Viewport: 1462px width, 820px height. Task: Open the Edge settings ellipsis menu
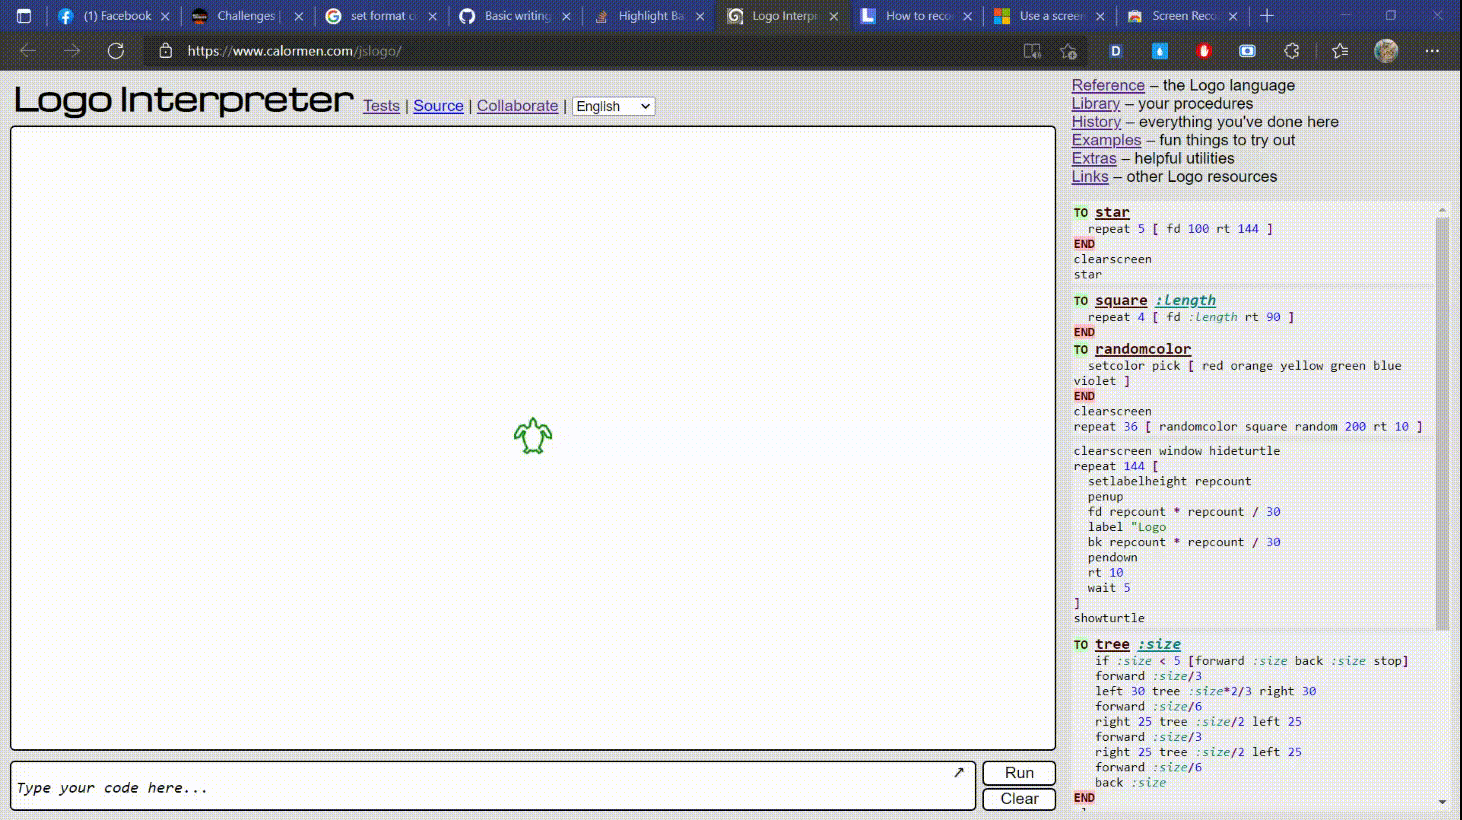[x=1432, y=51]
